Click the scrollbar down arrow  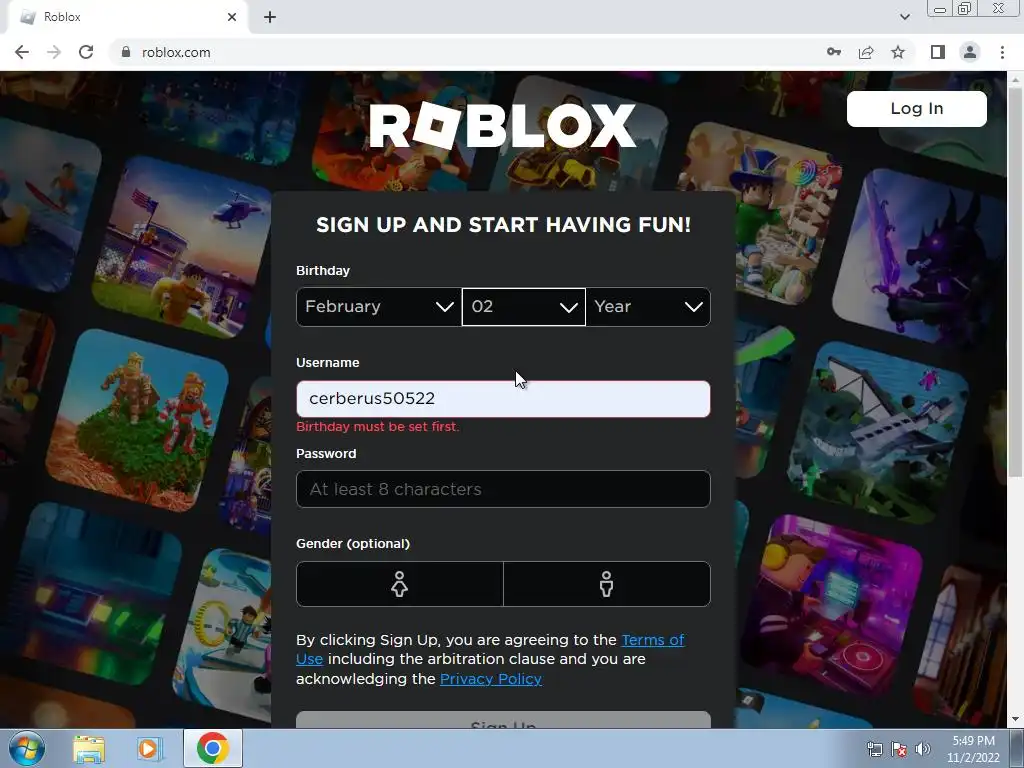(x=1015, y=719)
